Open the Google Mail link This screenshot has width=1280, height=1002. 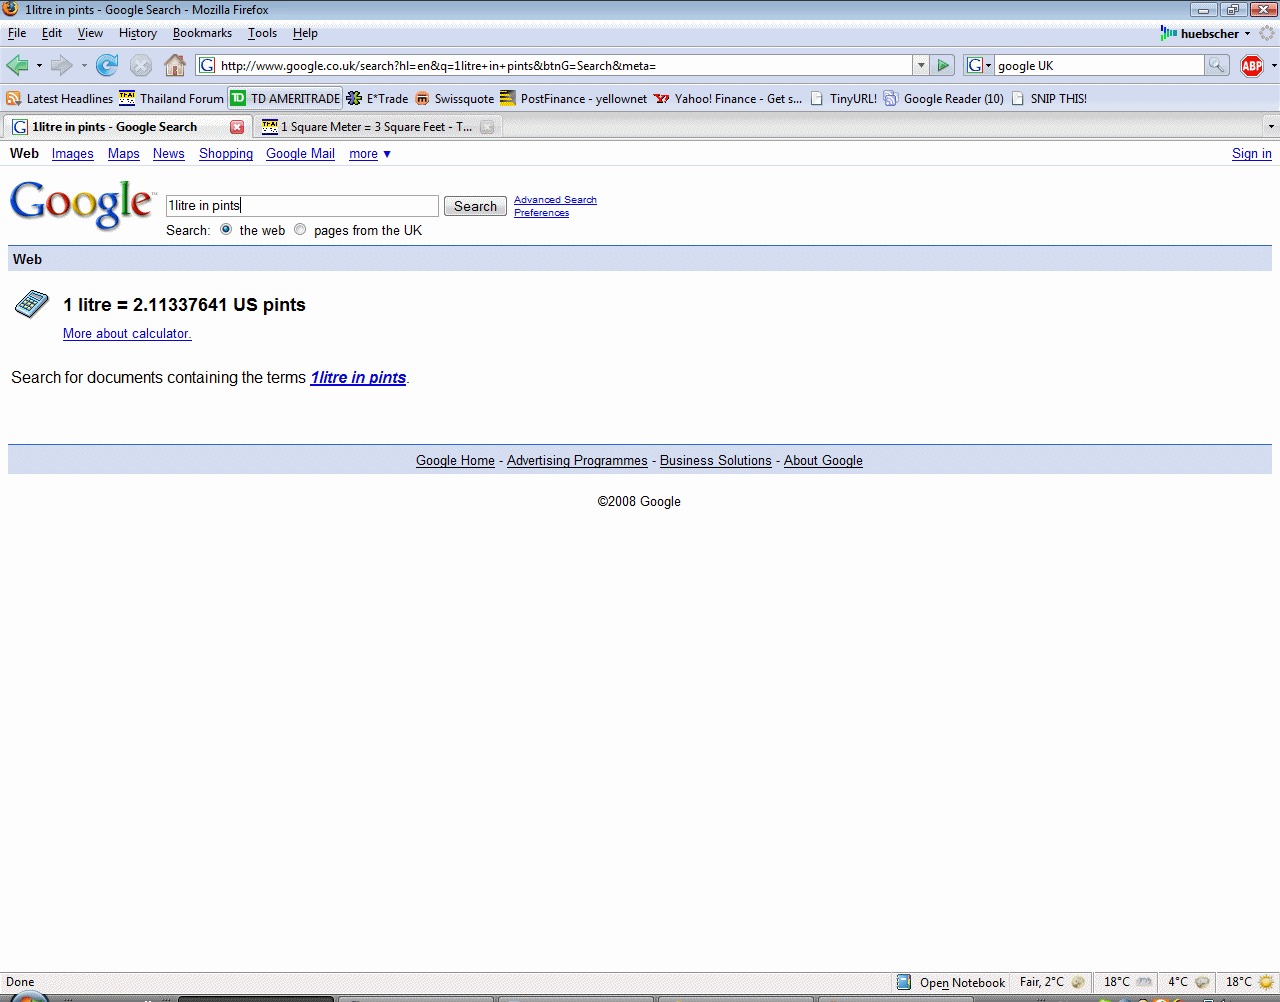[300, 154]
